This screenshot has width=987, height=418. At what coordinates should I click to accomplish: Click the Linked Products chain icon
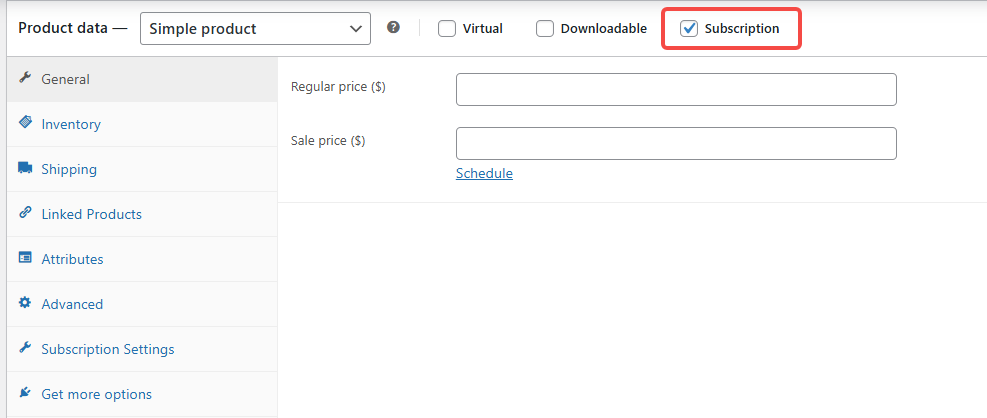(25, 213)
